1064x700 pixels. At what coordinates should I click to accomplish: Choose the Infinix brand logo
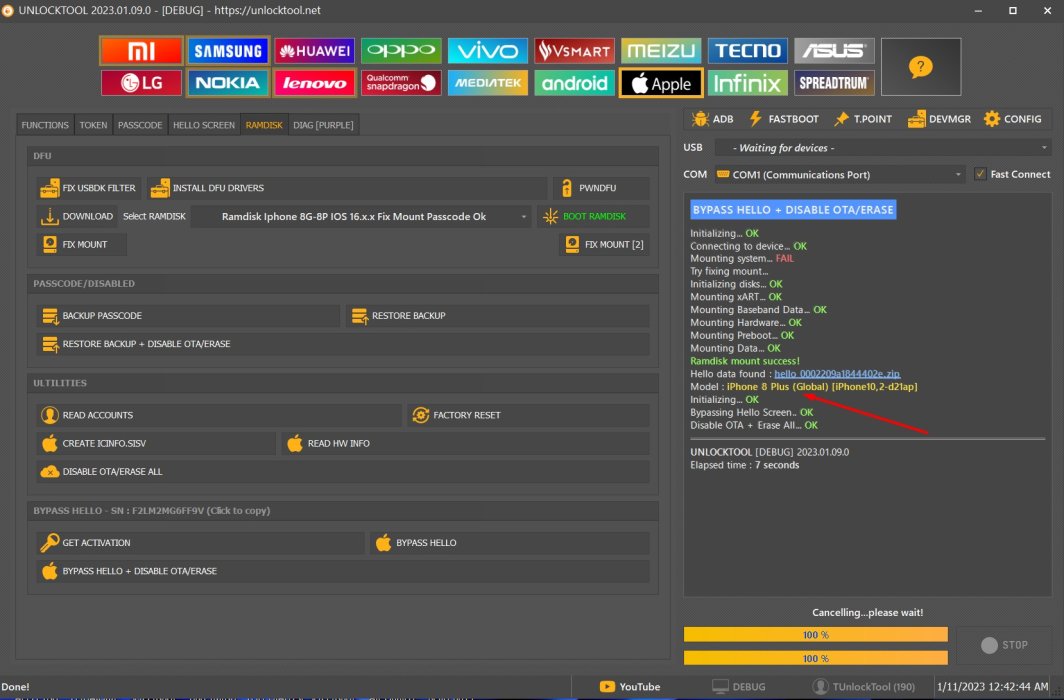748,83
